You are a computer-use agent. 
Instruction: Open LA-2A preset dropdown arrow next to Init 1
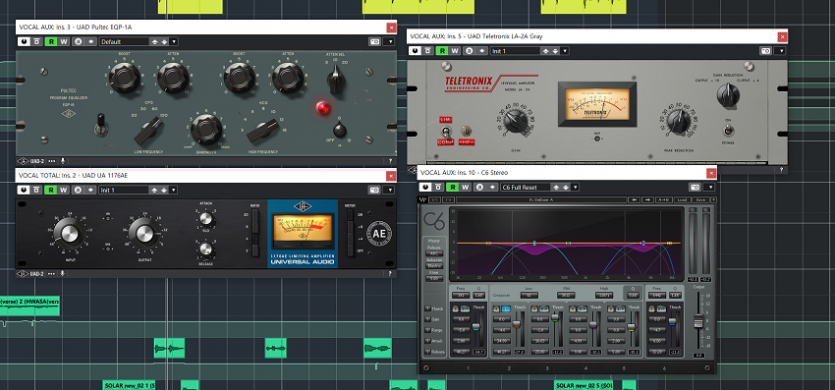[565, 51]
